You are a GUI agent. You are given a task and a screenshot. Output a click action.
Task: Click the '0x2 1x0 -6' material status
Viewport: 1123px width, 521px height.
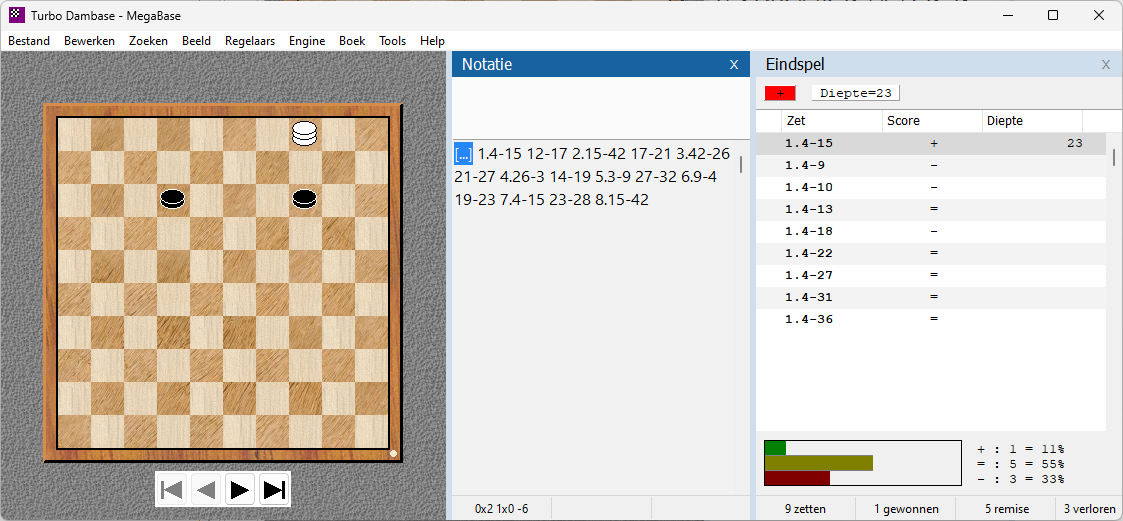pyautogui.click(x=501, y=509)
